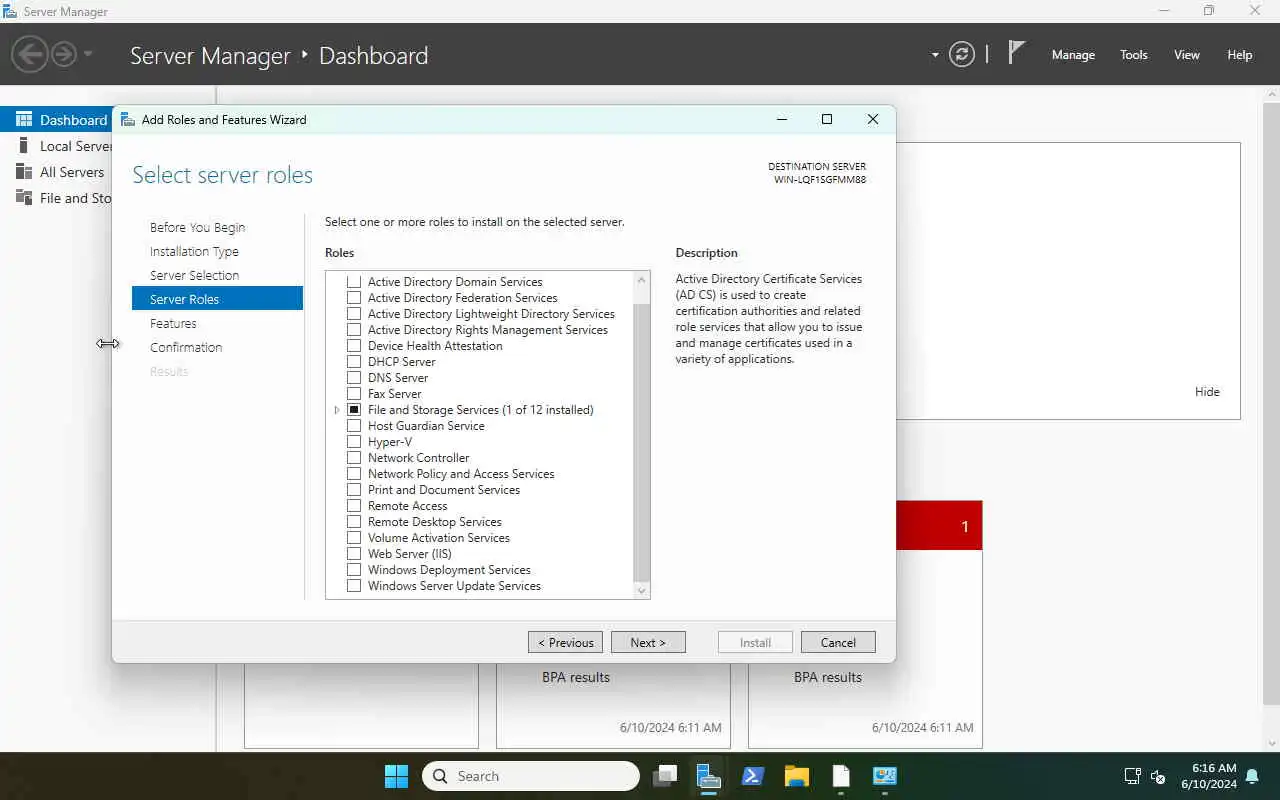The image size is (1280, 800).
Task: Click the Server Manager taskbar icon
Action: tap(709, 776)
